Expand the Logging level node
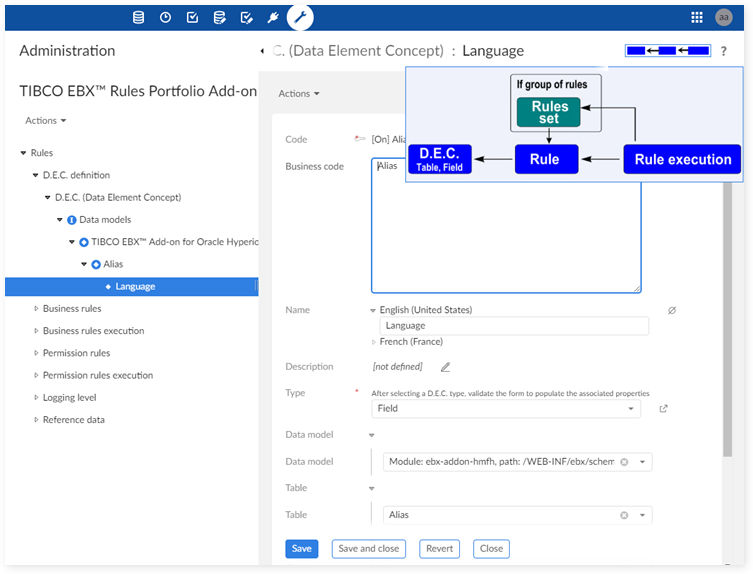The width and height of the screenshot is (753, 574). click(x=36, y=398)
